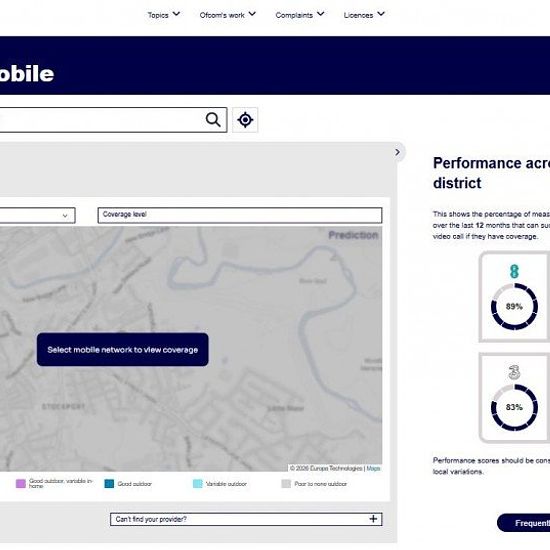The width and height of the screenshot is (550, 550).
Task: Click the Performance across district heading
Action: 491,173
